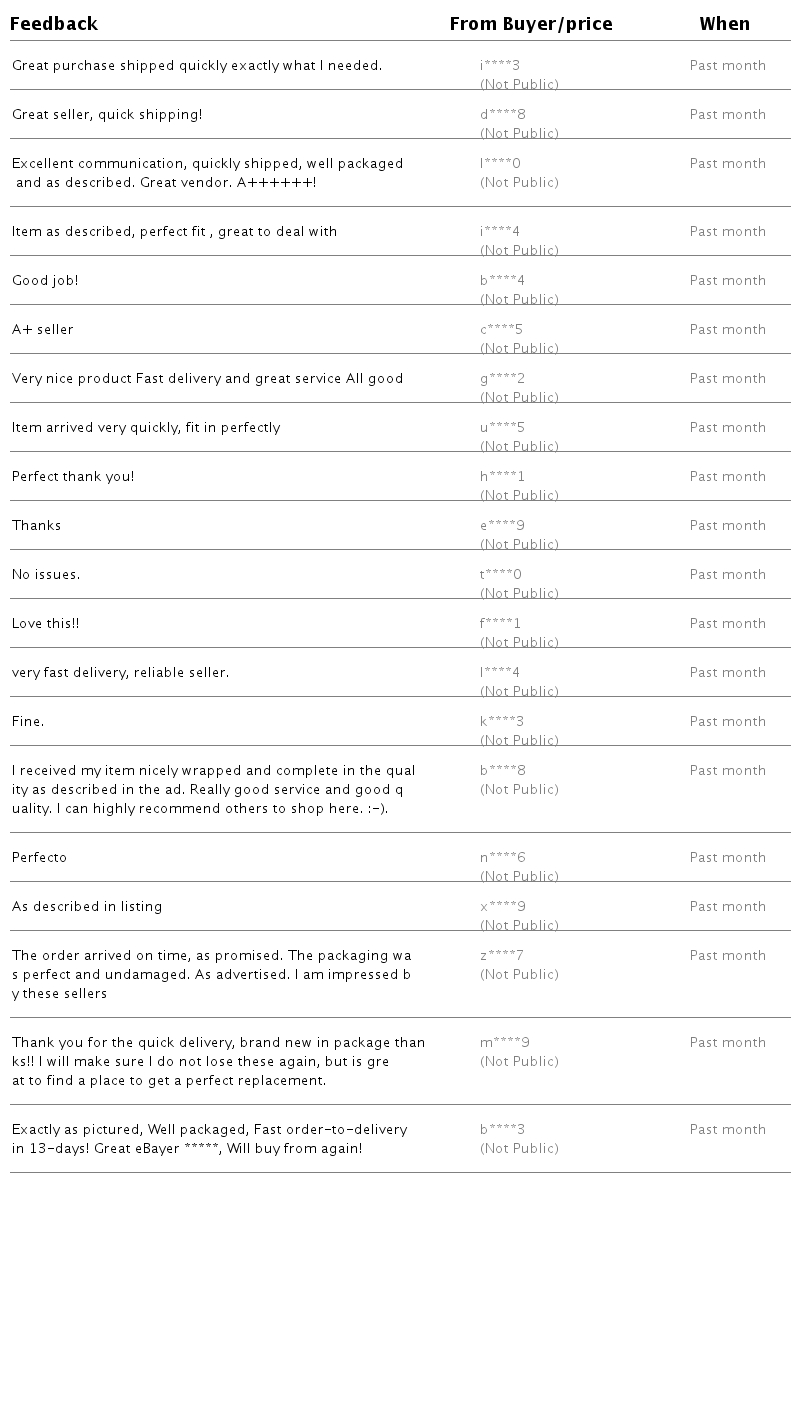The width and height of the screenshot is (800, 1424).
Task: Click the When column header
Action: tap(724, 24)
